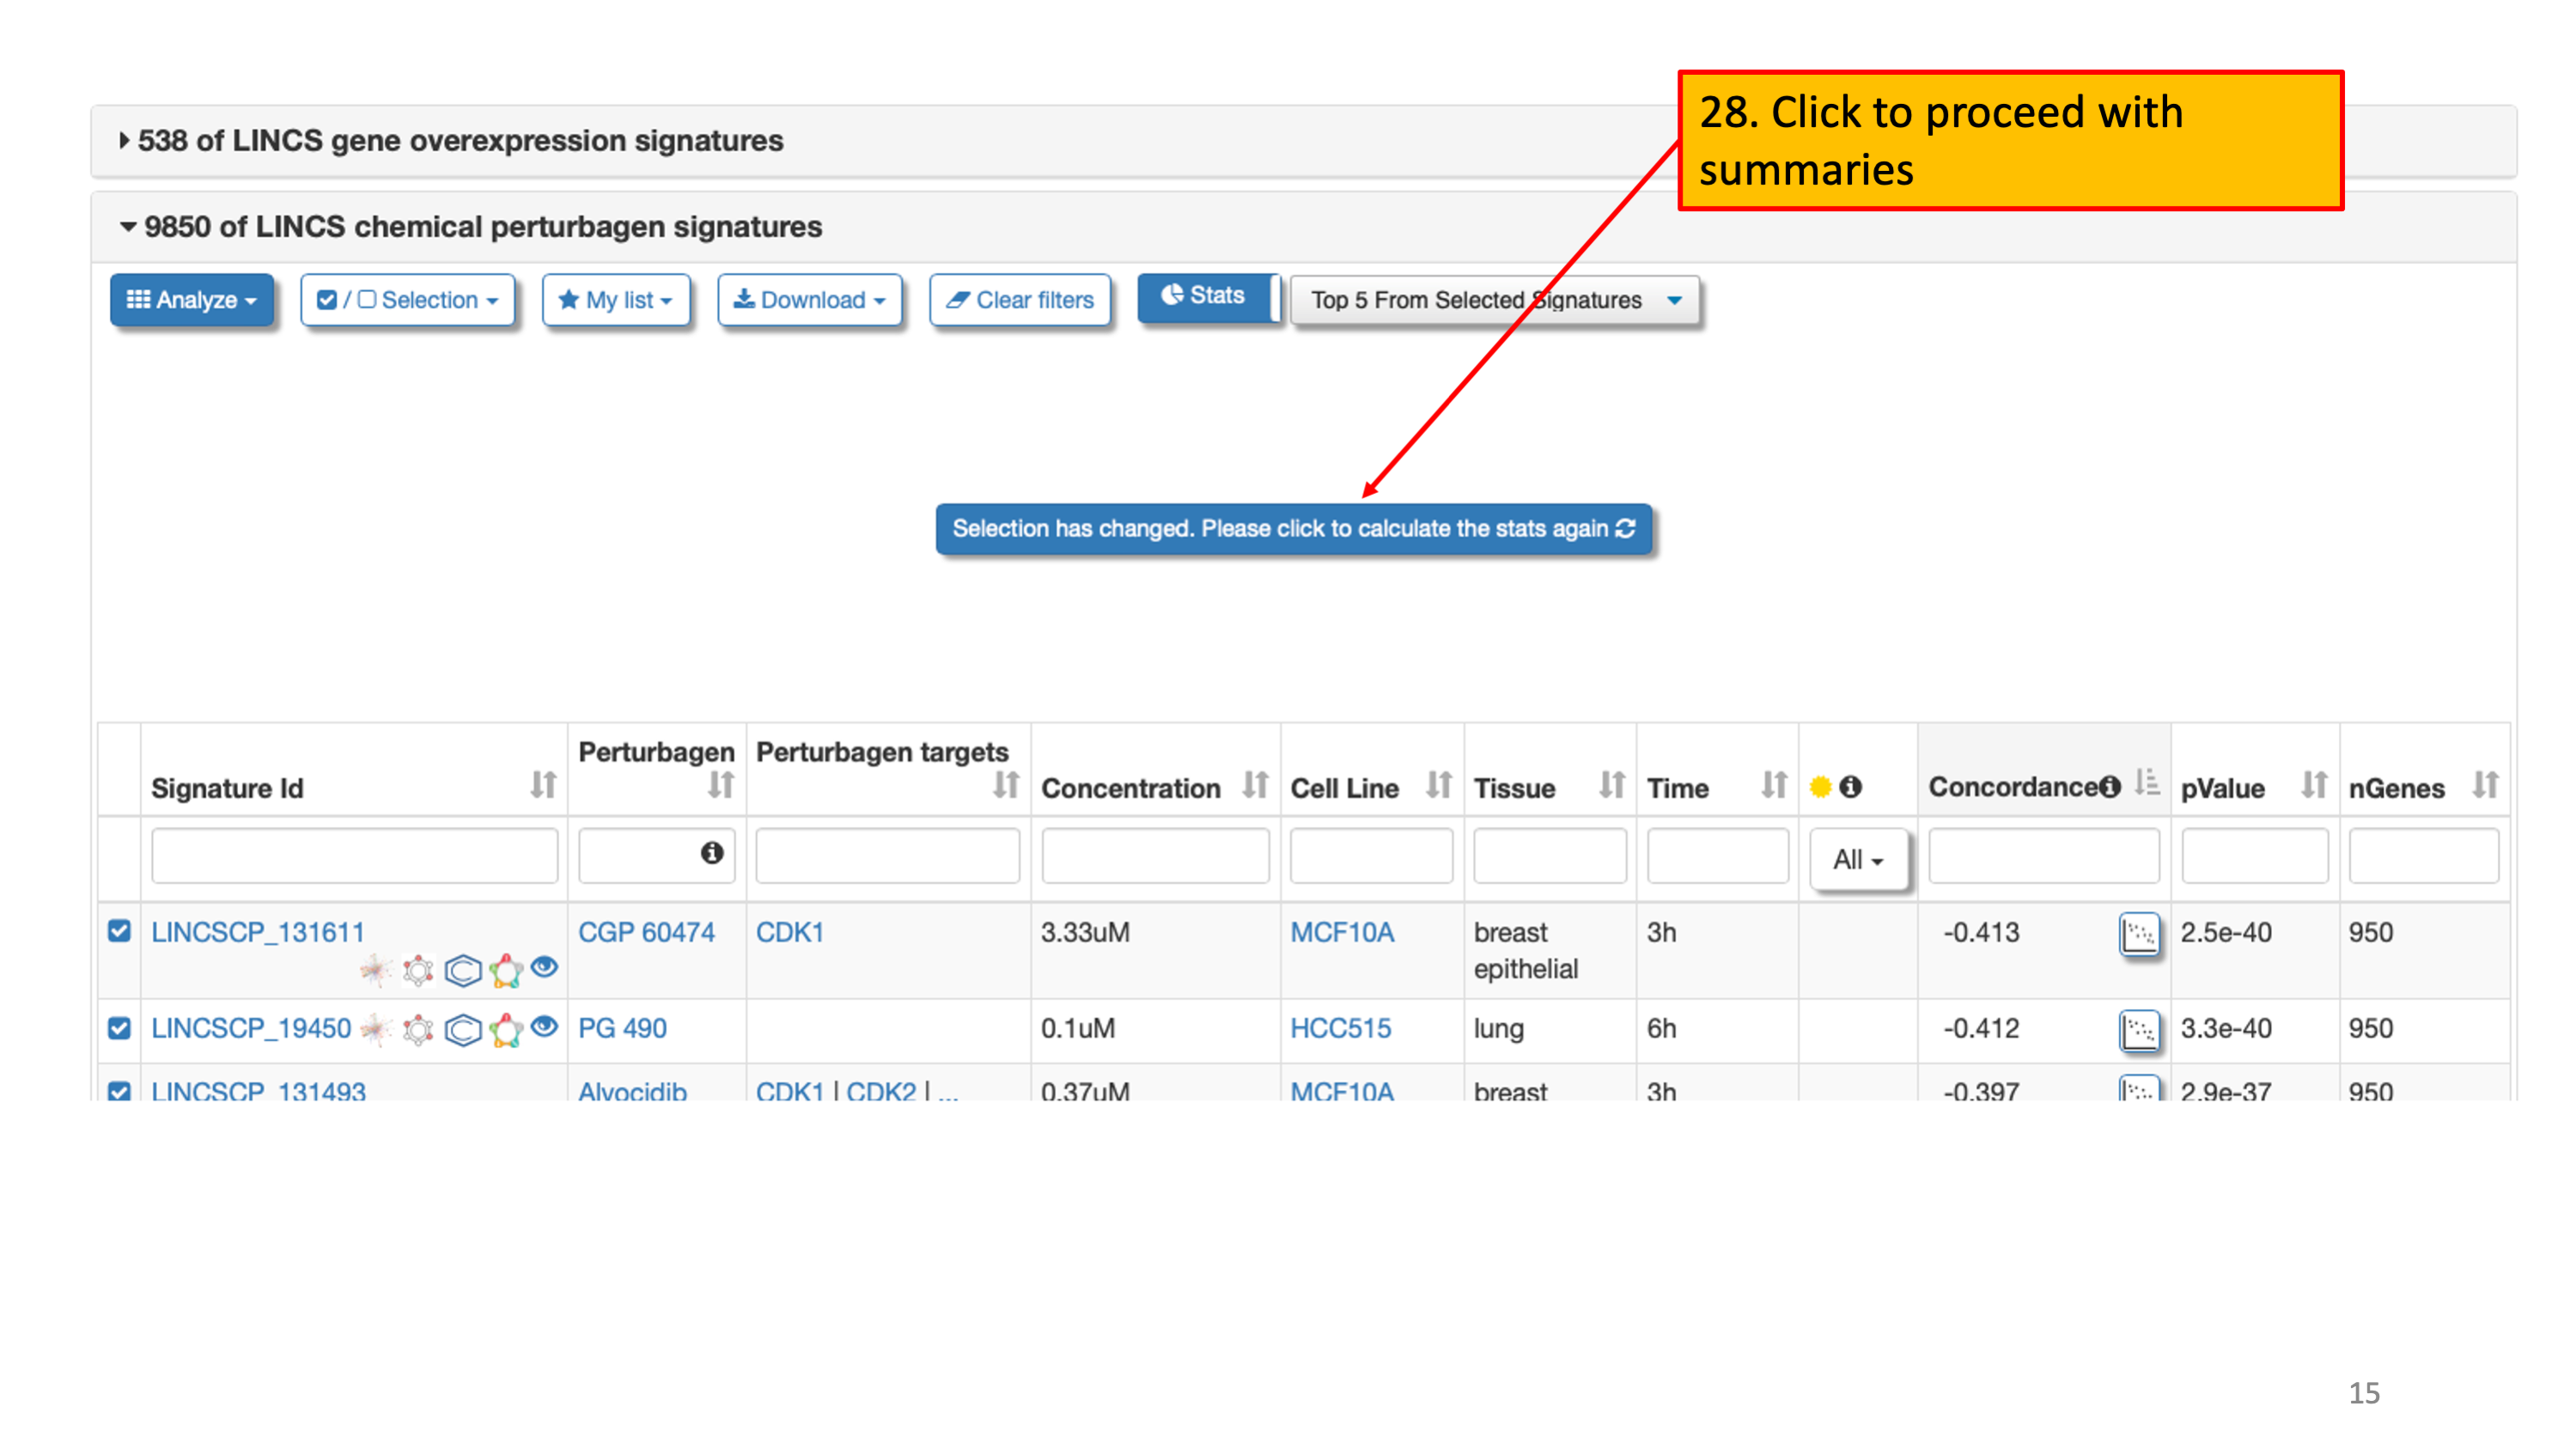
Task: Click the recalculate stats button for changed selection
Action: click(x=1292, y=528)
